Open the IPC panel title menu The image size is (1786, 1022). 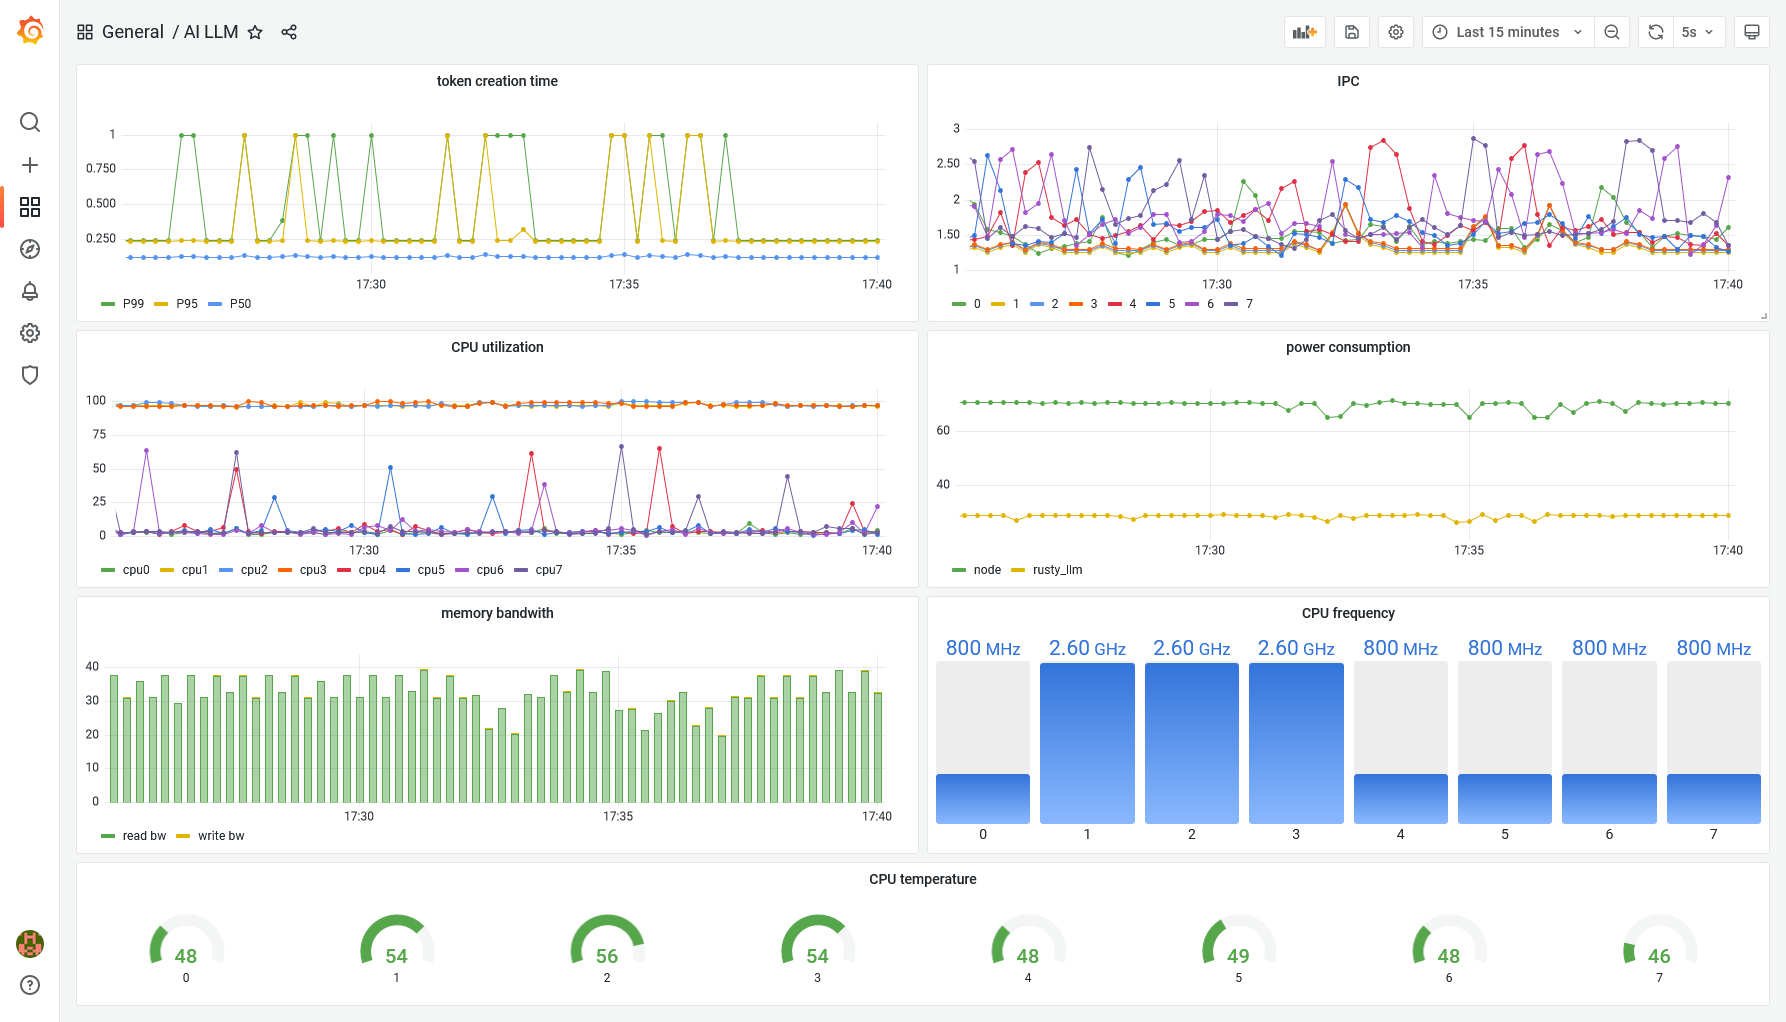[x=1348, y=81]
